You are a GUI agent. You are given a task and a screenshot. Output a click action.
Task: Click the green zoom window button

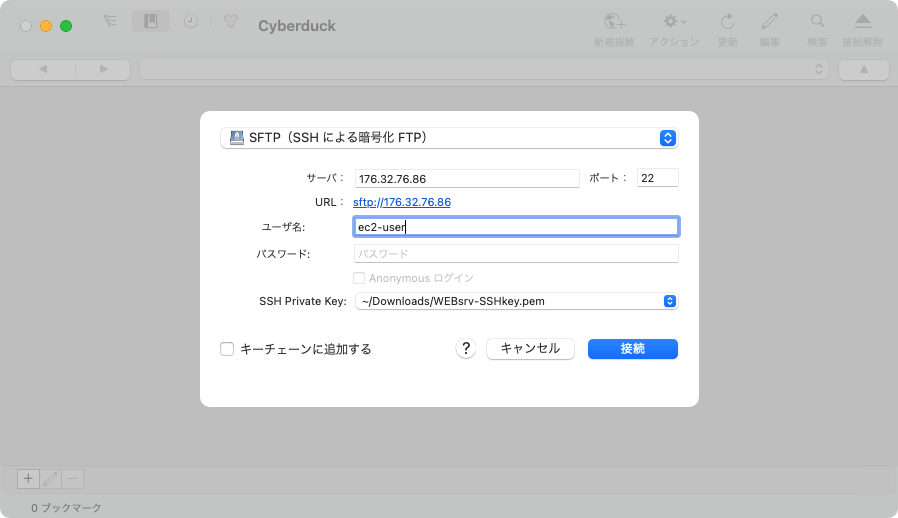[66, 26]
